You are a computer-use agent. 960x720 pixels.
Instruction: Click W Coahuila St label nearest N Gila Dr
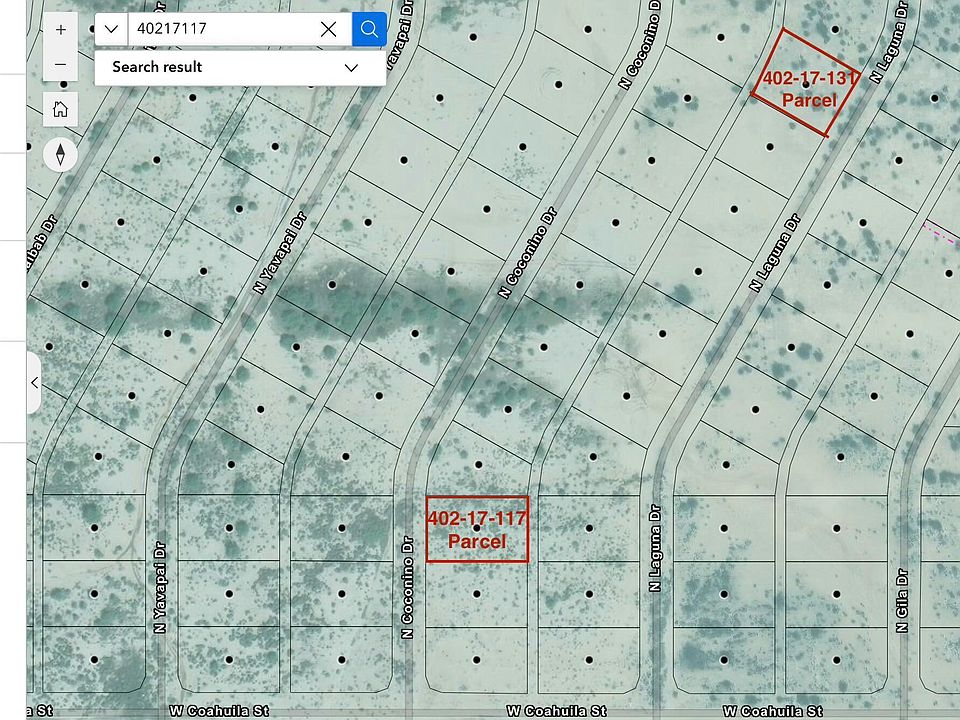point(771,711)
